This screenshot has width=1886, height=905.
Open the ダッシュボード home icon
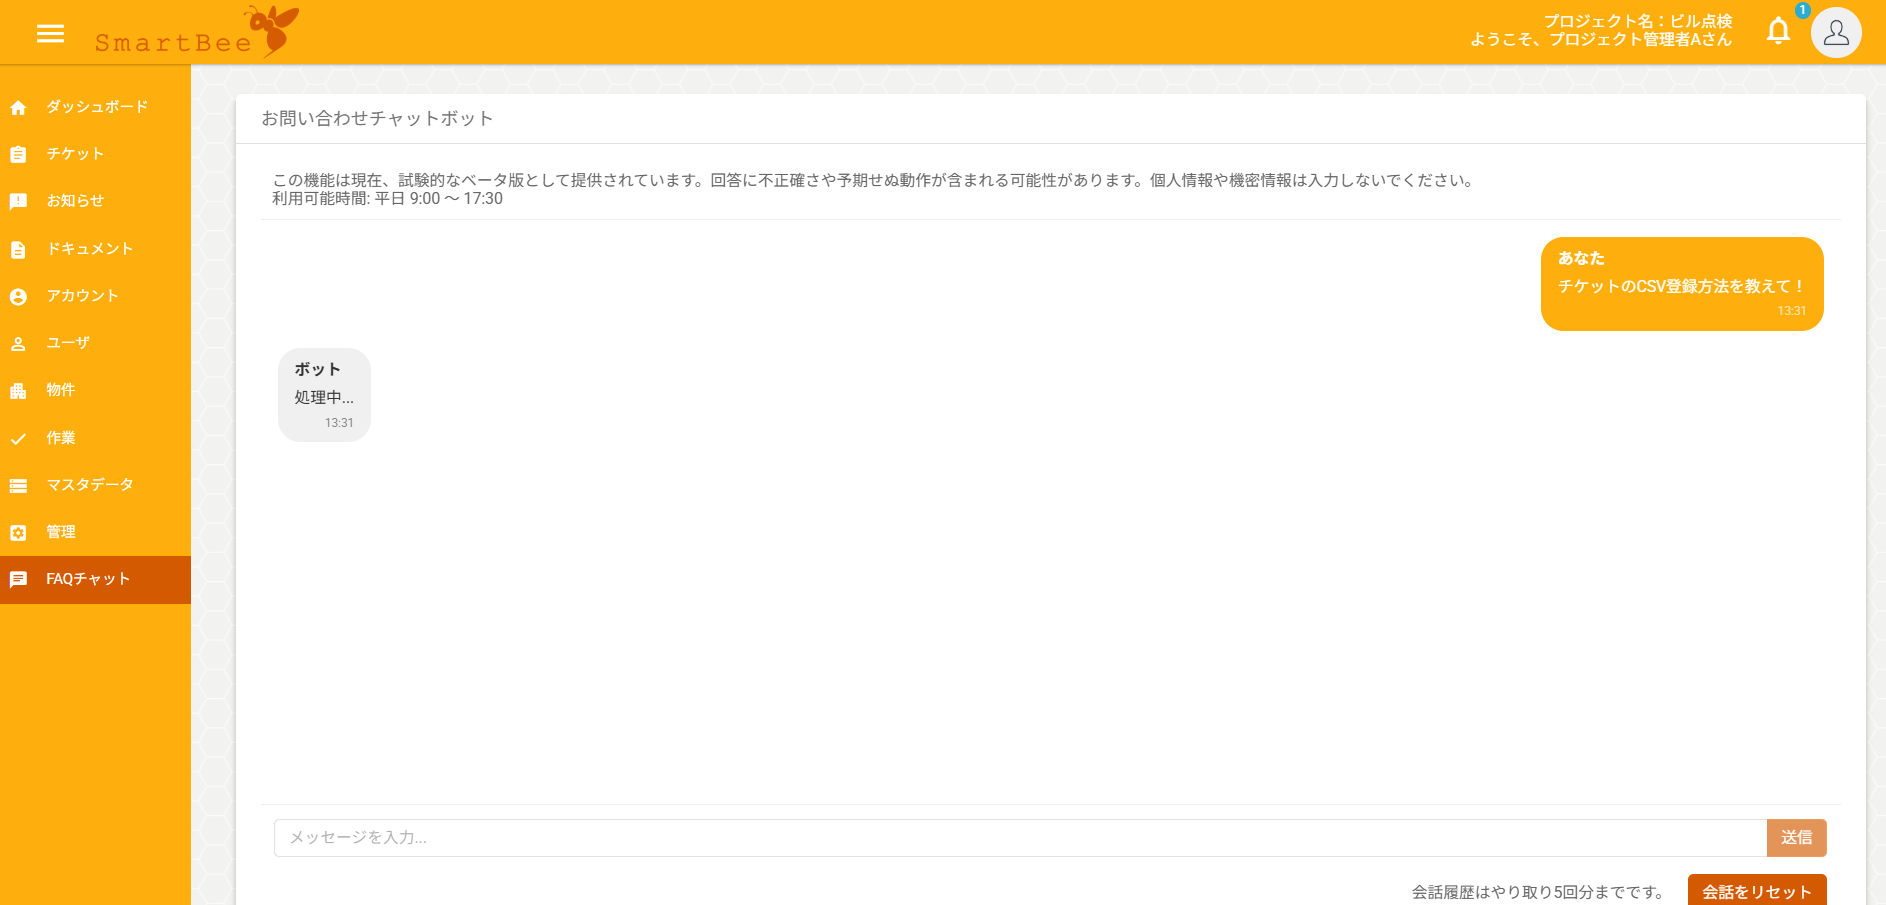[18, 107]
